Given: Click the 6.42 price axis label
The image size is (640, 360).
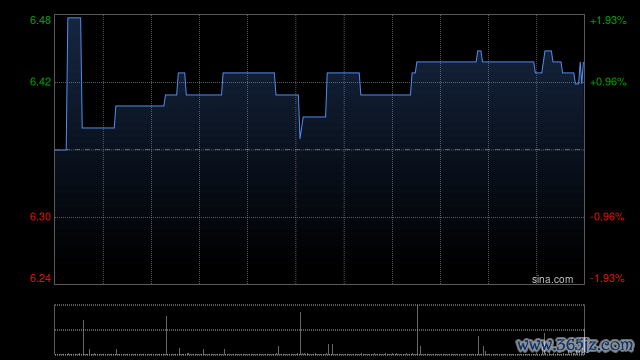Looking at the screenshot, I should (40, 82).
